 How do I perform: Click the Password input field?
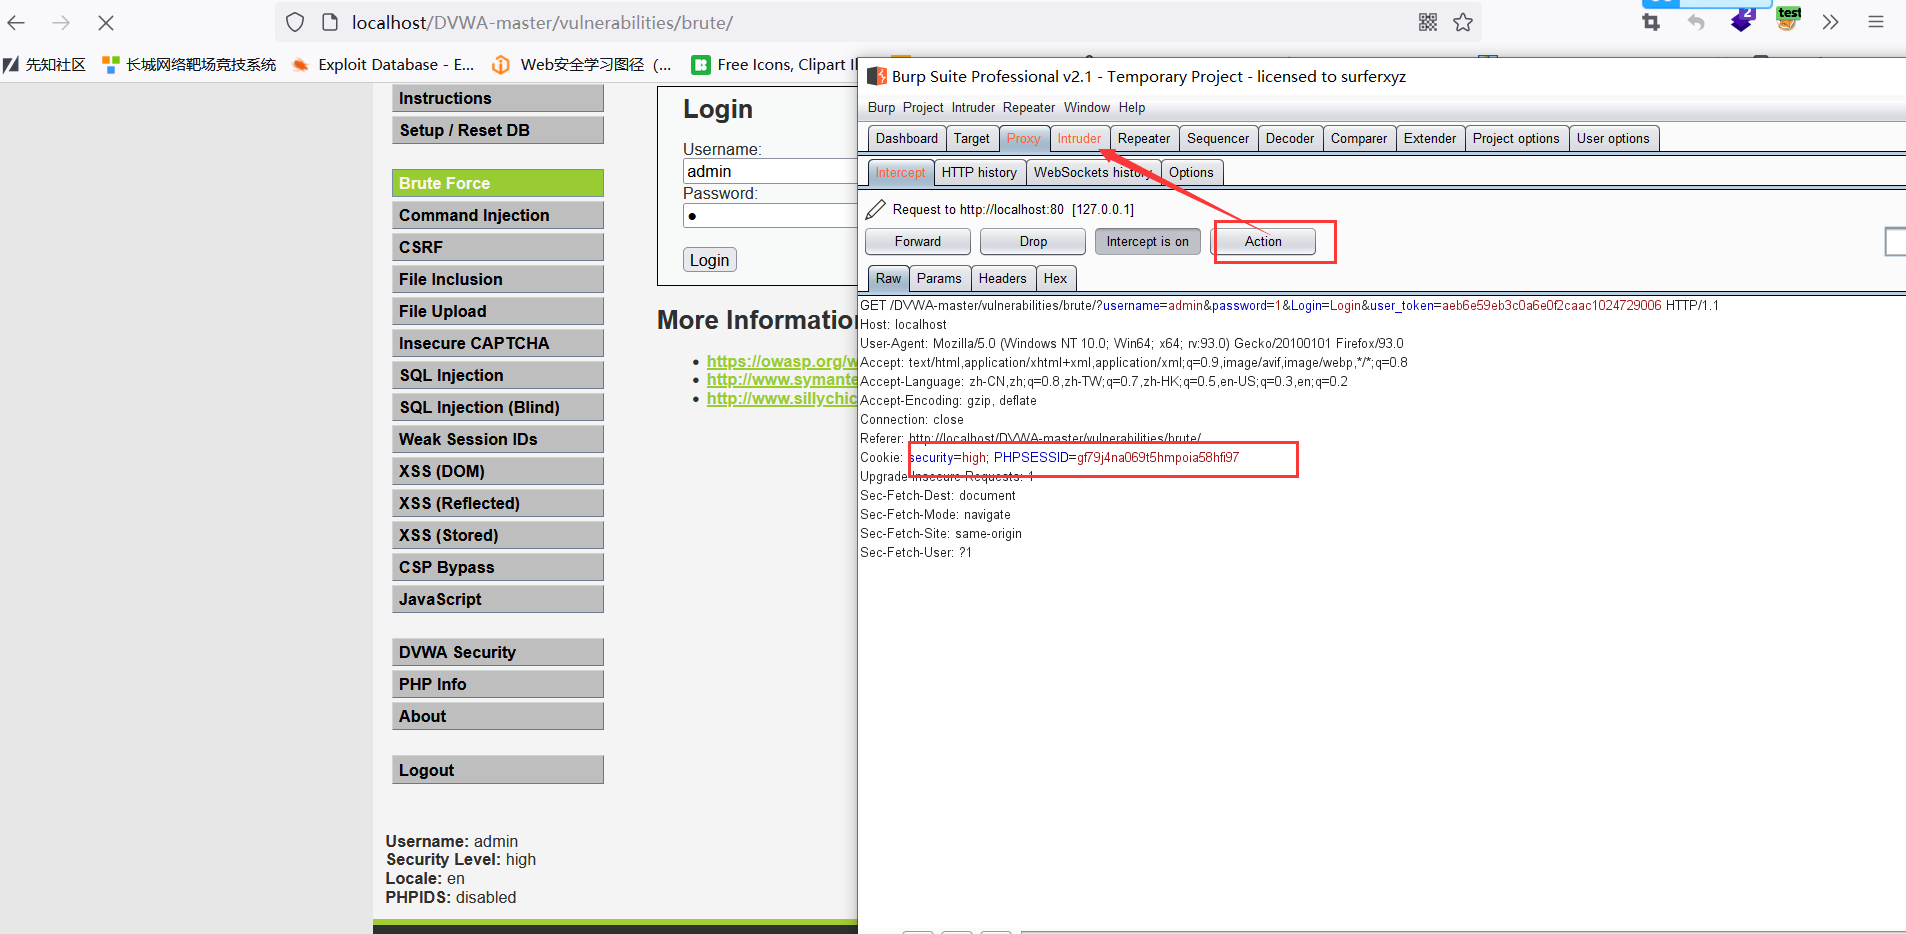click(770, 216)
